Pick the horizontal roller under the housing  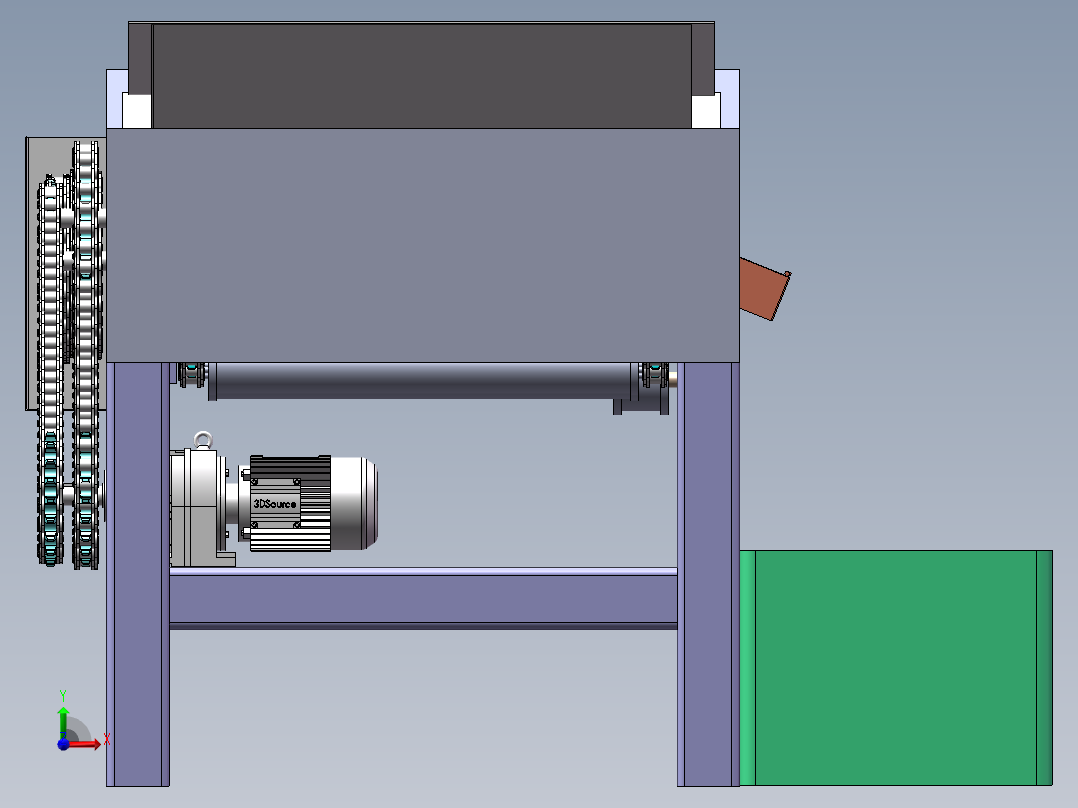coord(423,381)
